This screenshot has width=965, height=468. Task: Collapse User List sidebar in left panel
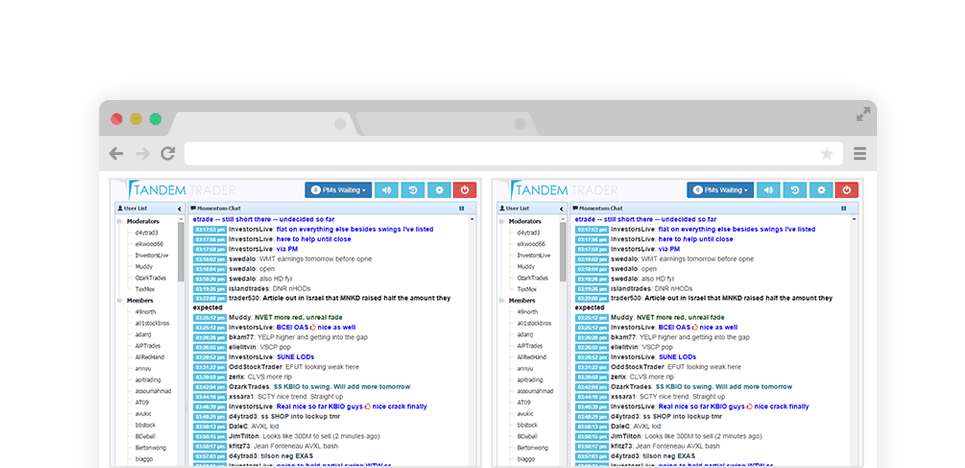[179, 209]
